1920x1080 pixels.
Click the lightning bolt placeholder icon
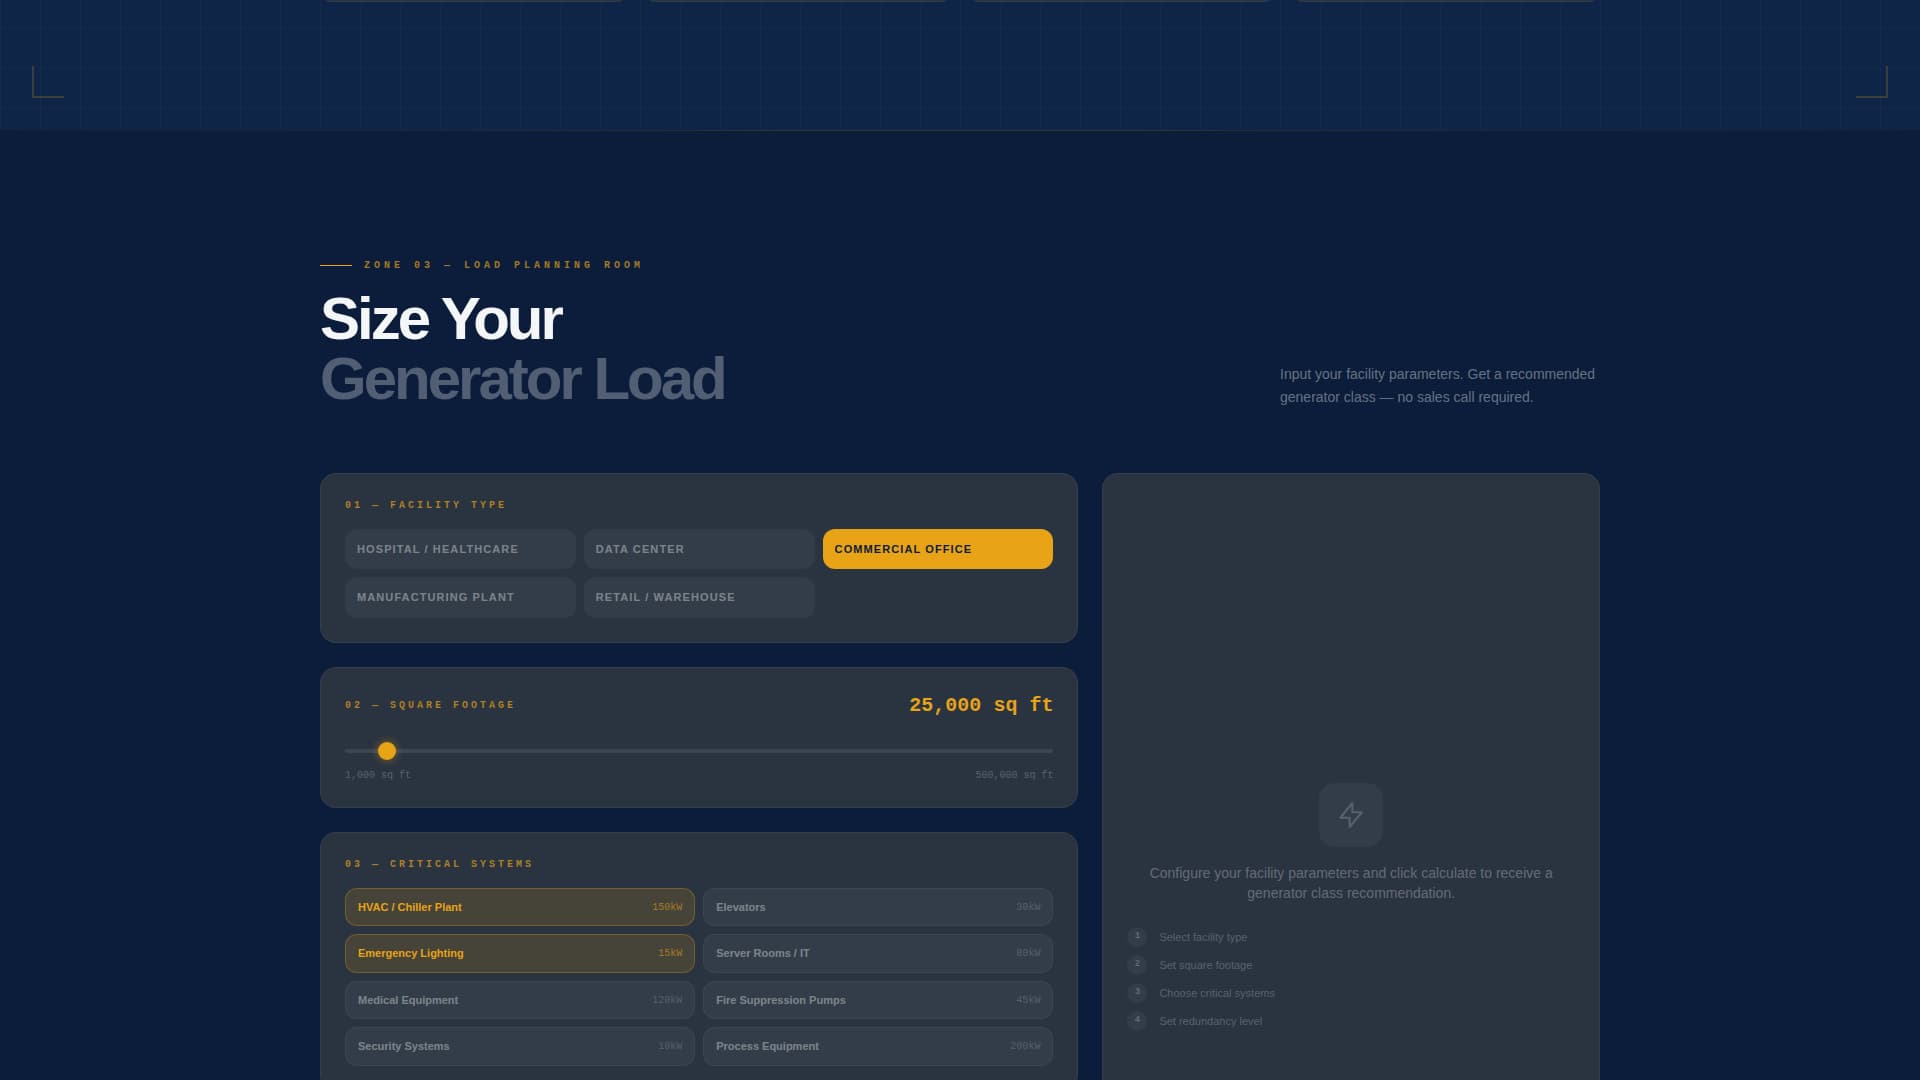click(x=1351, y=815)
